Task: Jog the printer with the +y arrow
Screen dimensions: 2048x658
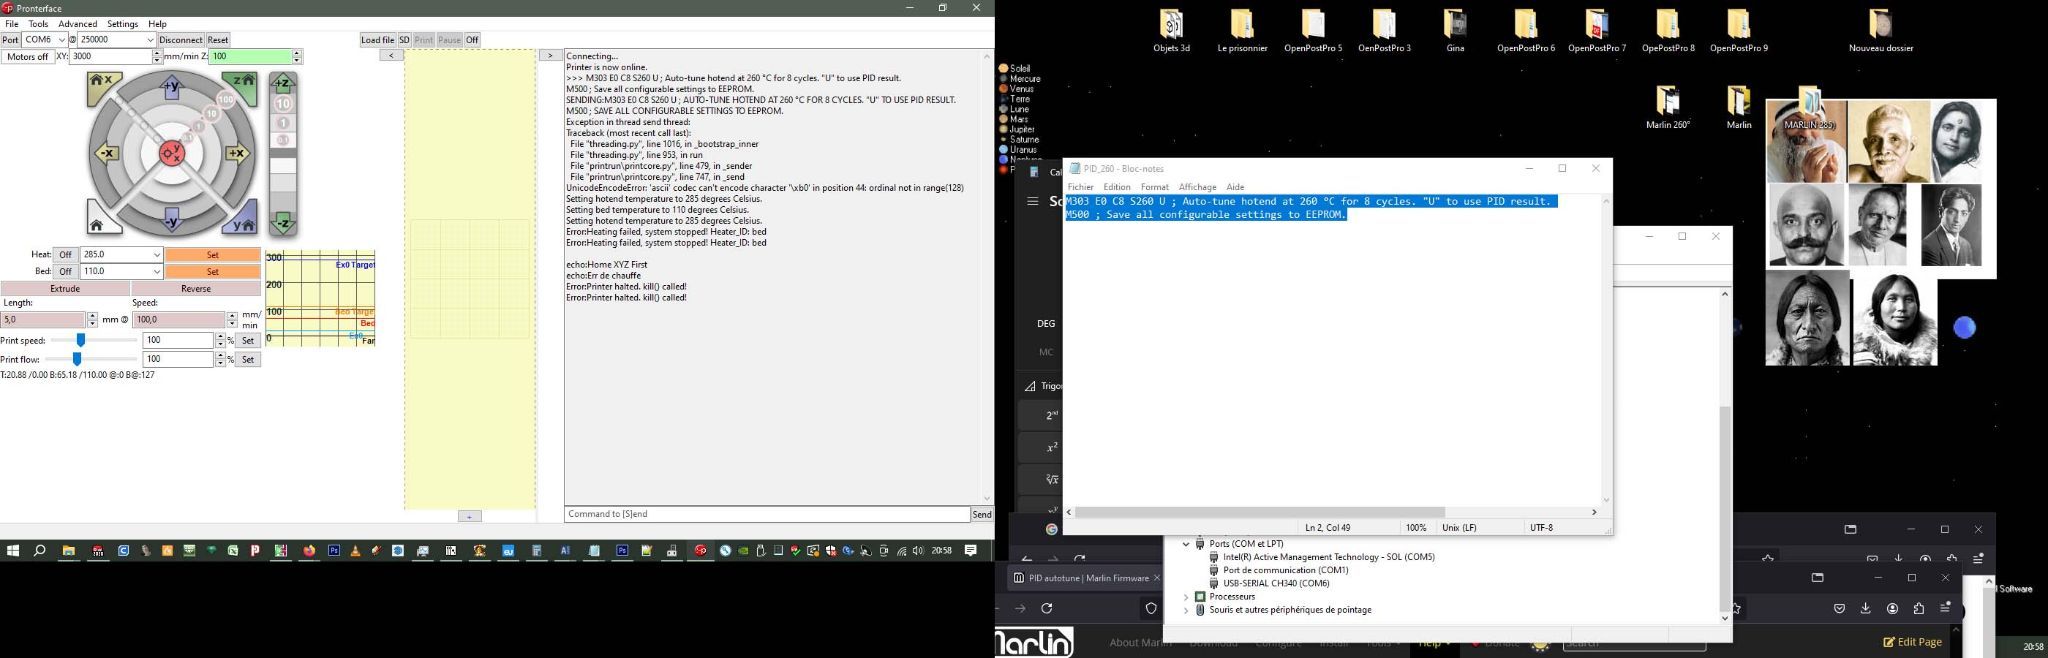Action: [172, 87]
